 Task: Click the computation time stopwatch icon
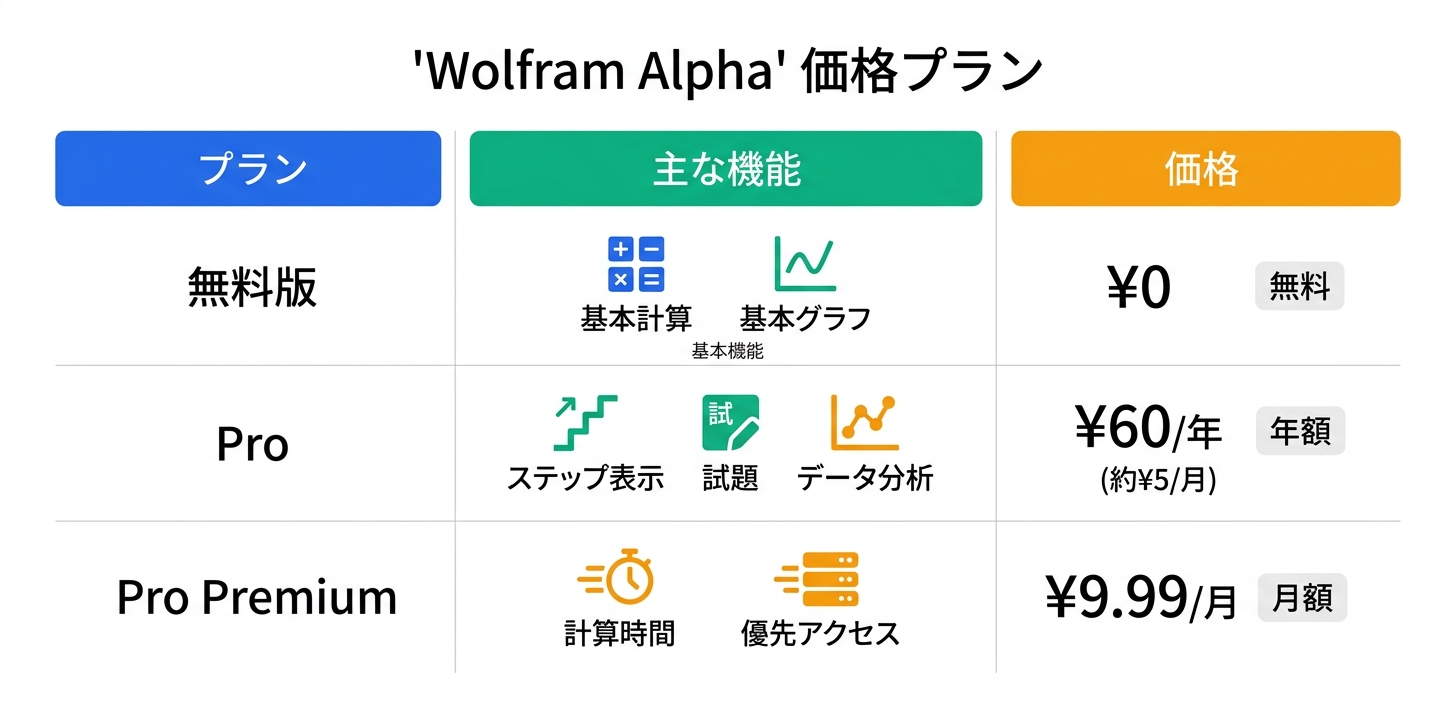click(617, 577)
